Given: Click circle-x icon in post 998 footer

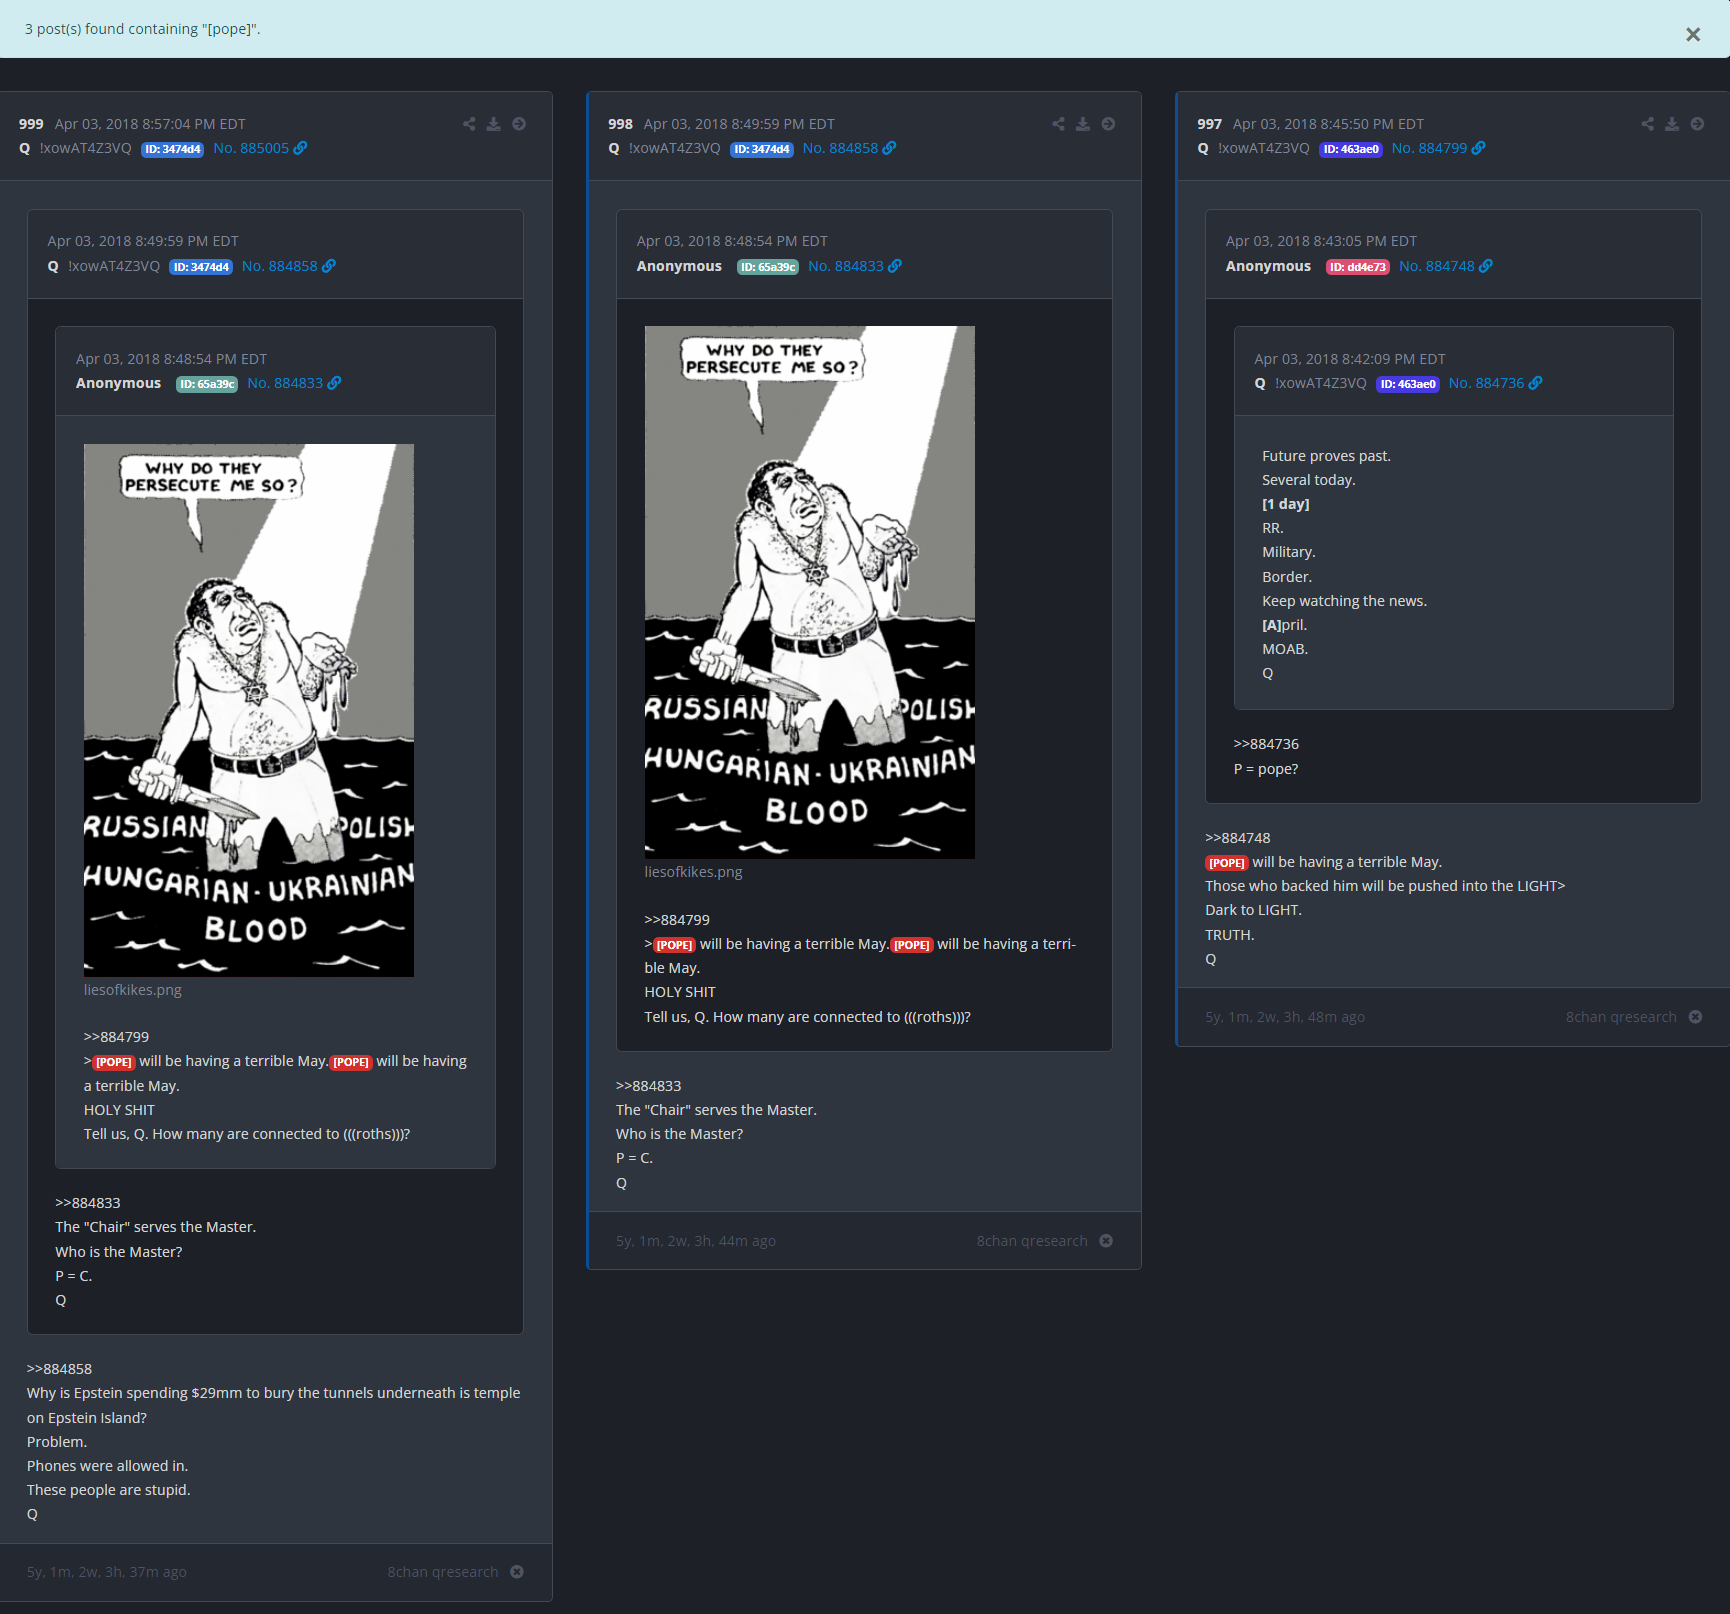Looking at the screenshot, I should [x=1106, y=1241].
